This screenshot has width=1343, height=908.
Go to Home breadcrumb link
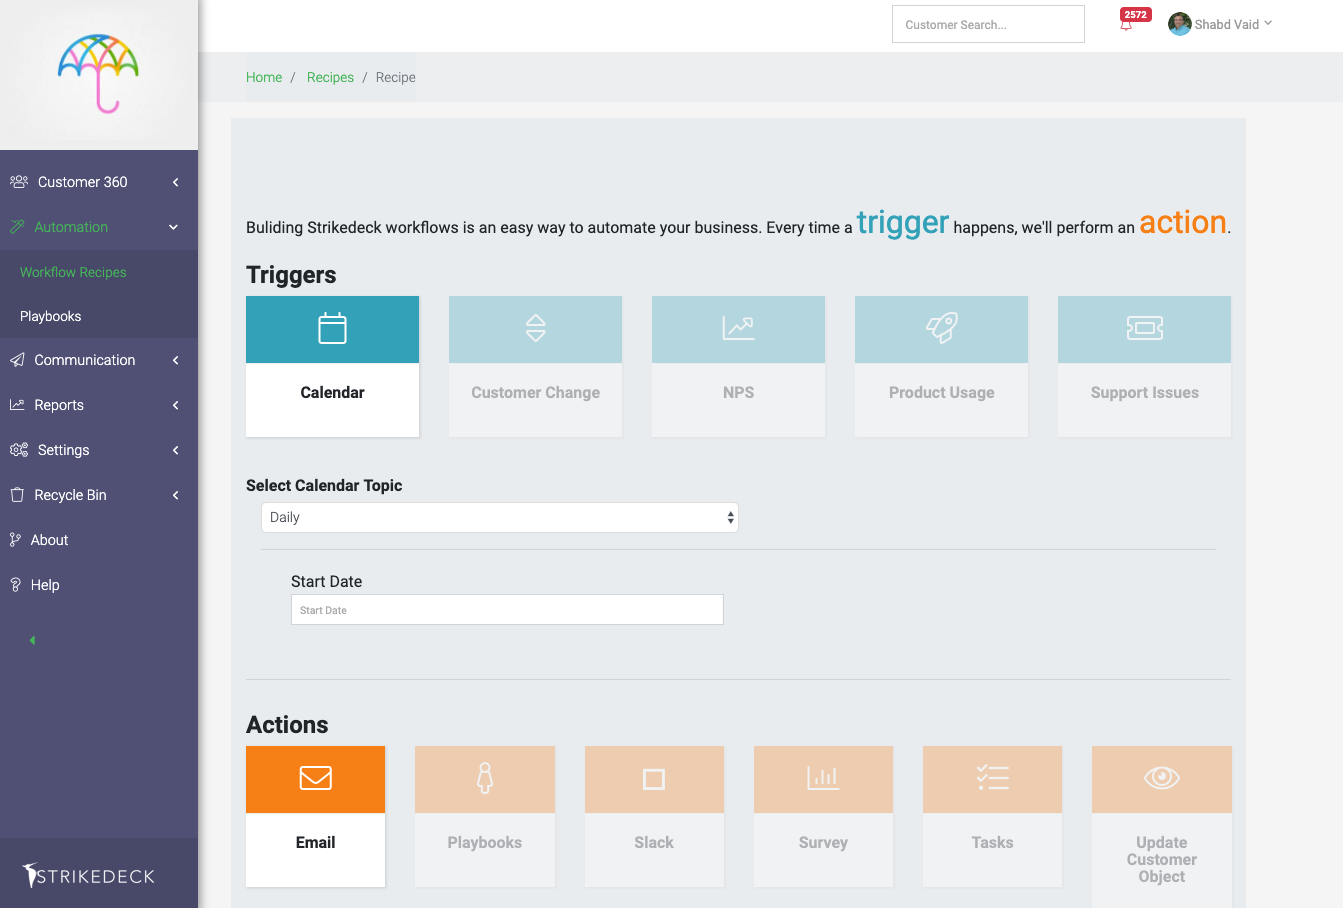click(264, 77)
